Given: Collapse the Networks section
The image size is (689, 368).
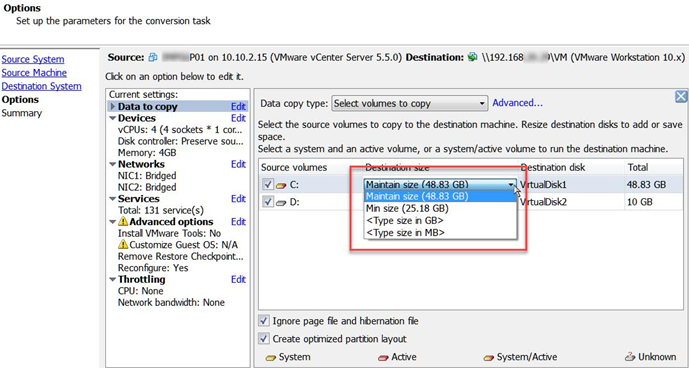Looking at the screenshot, I should (113, 164).
